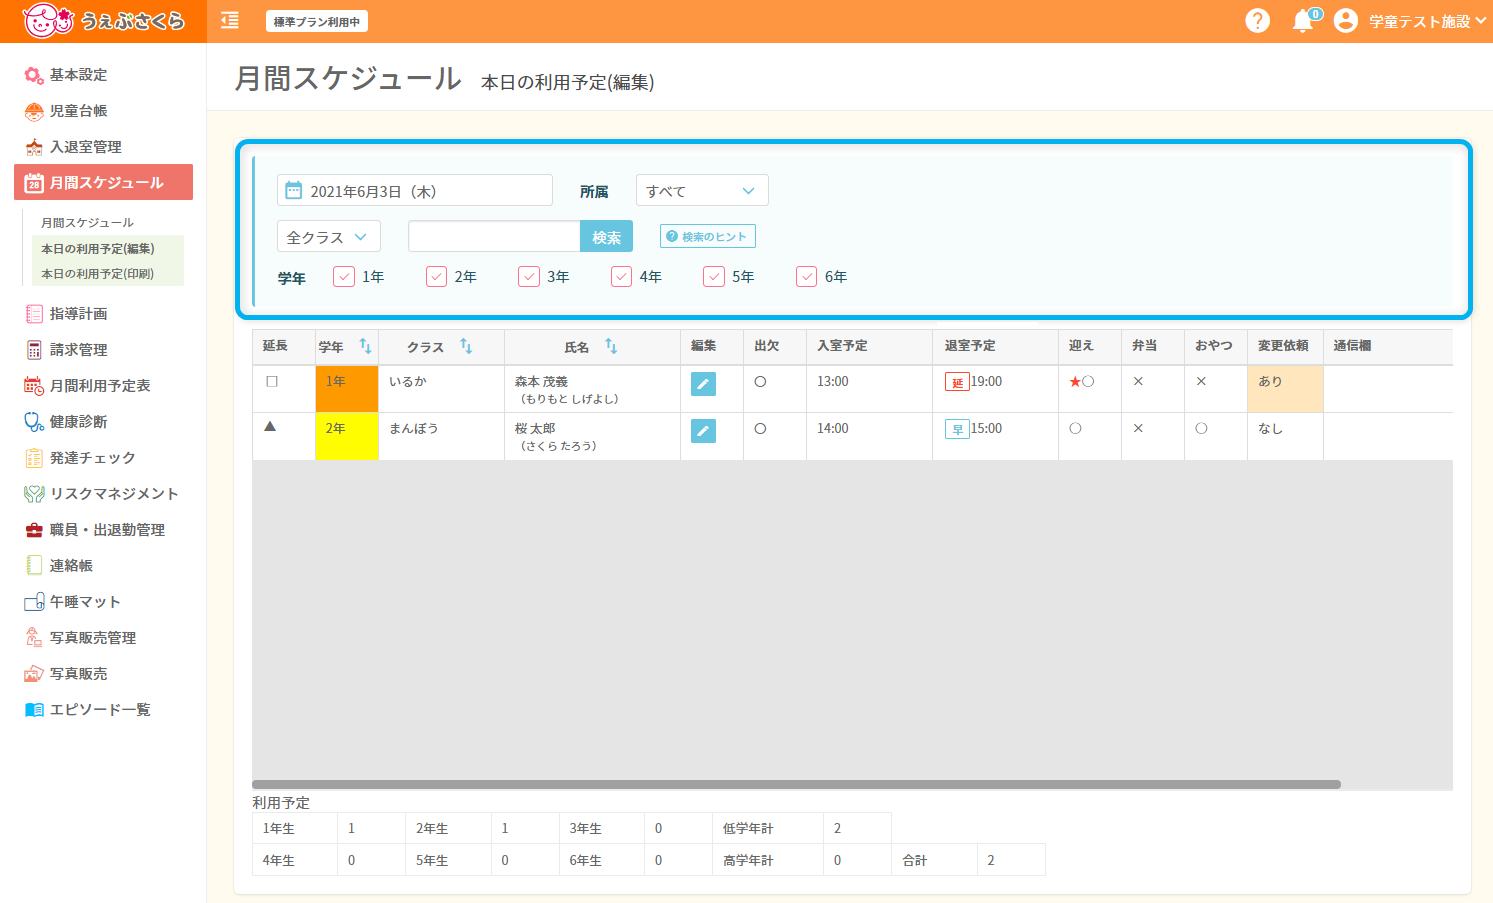Click the 職員・出退勤管理 briefcase icon
1493x903 pixels.
pos(34,530)
